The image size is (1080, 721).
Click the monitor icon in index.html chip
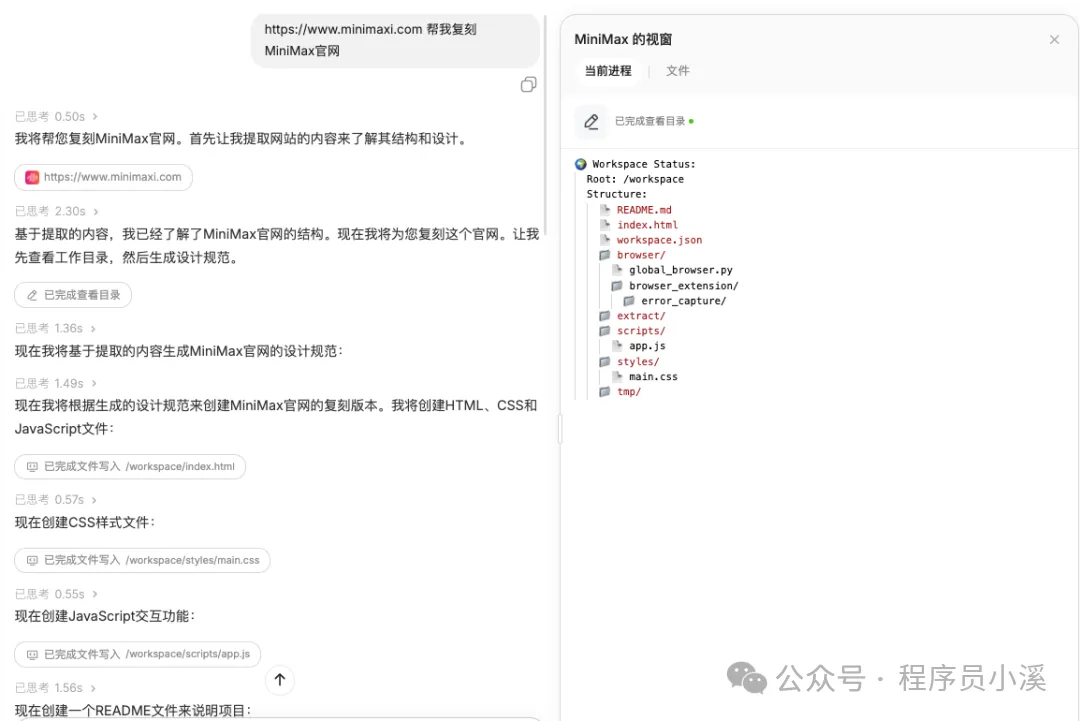pyautogui.click(x=32, y=467)
